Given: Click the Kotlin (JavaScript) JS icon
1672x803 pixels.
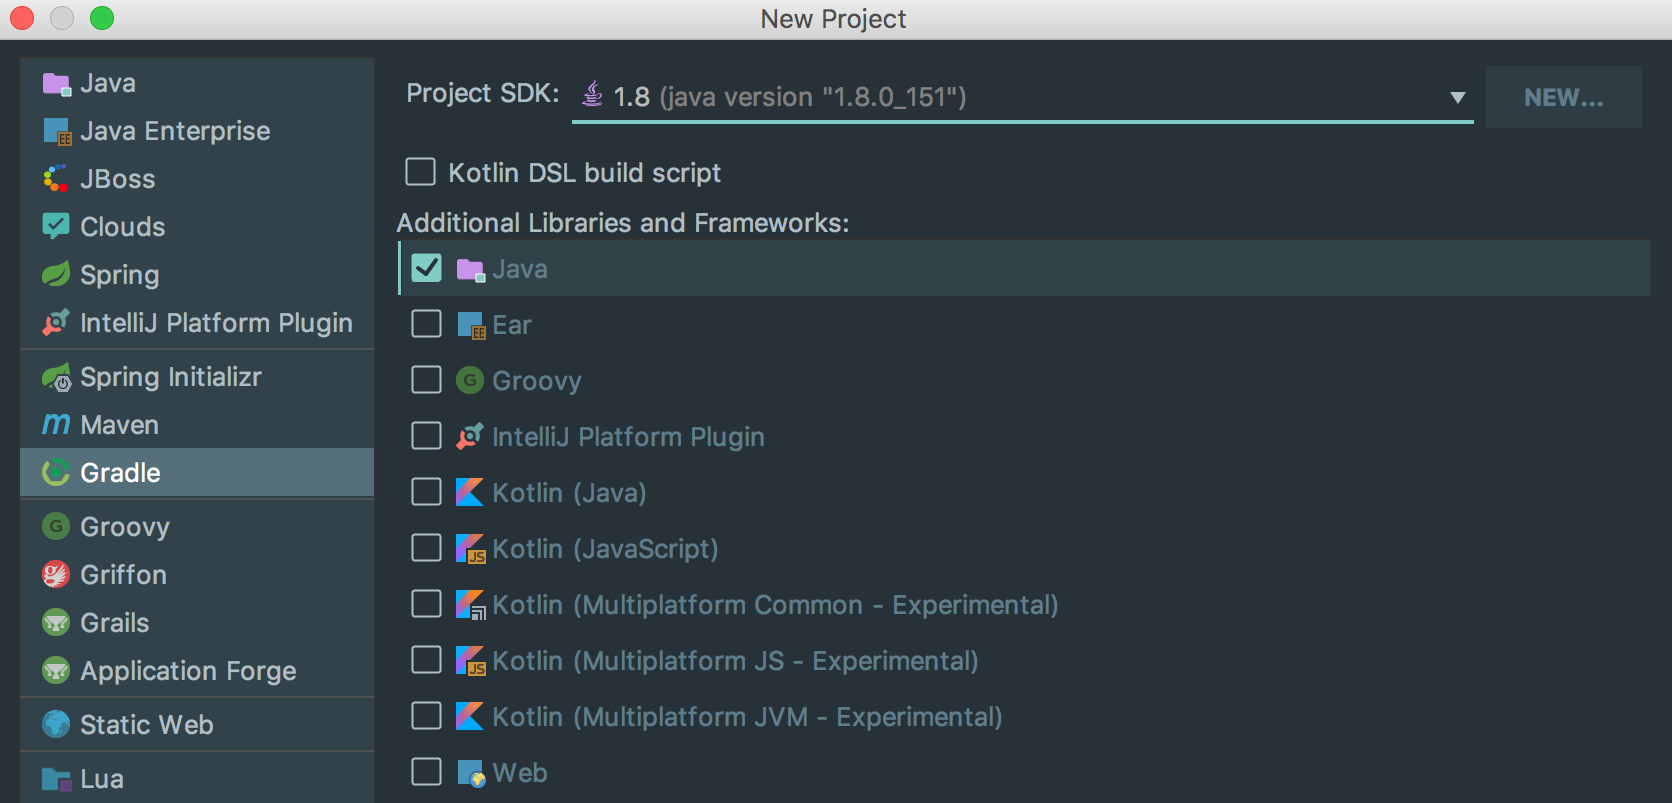Looking at the screenshot, I should 470,548.
